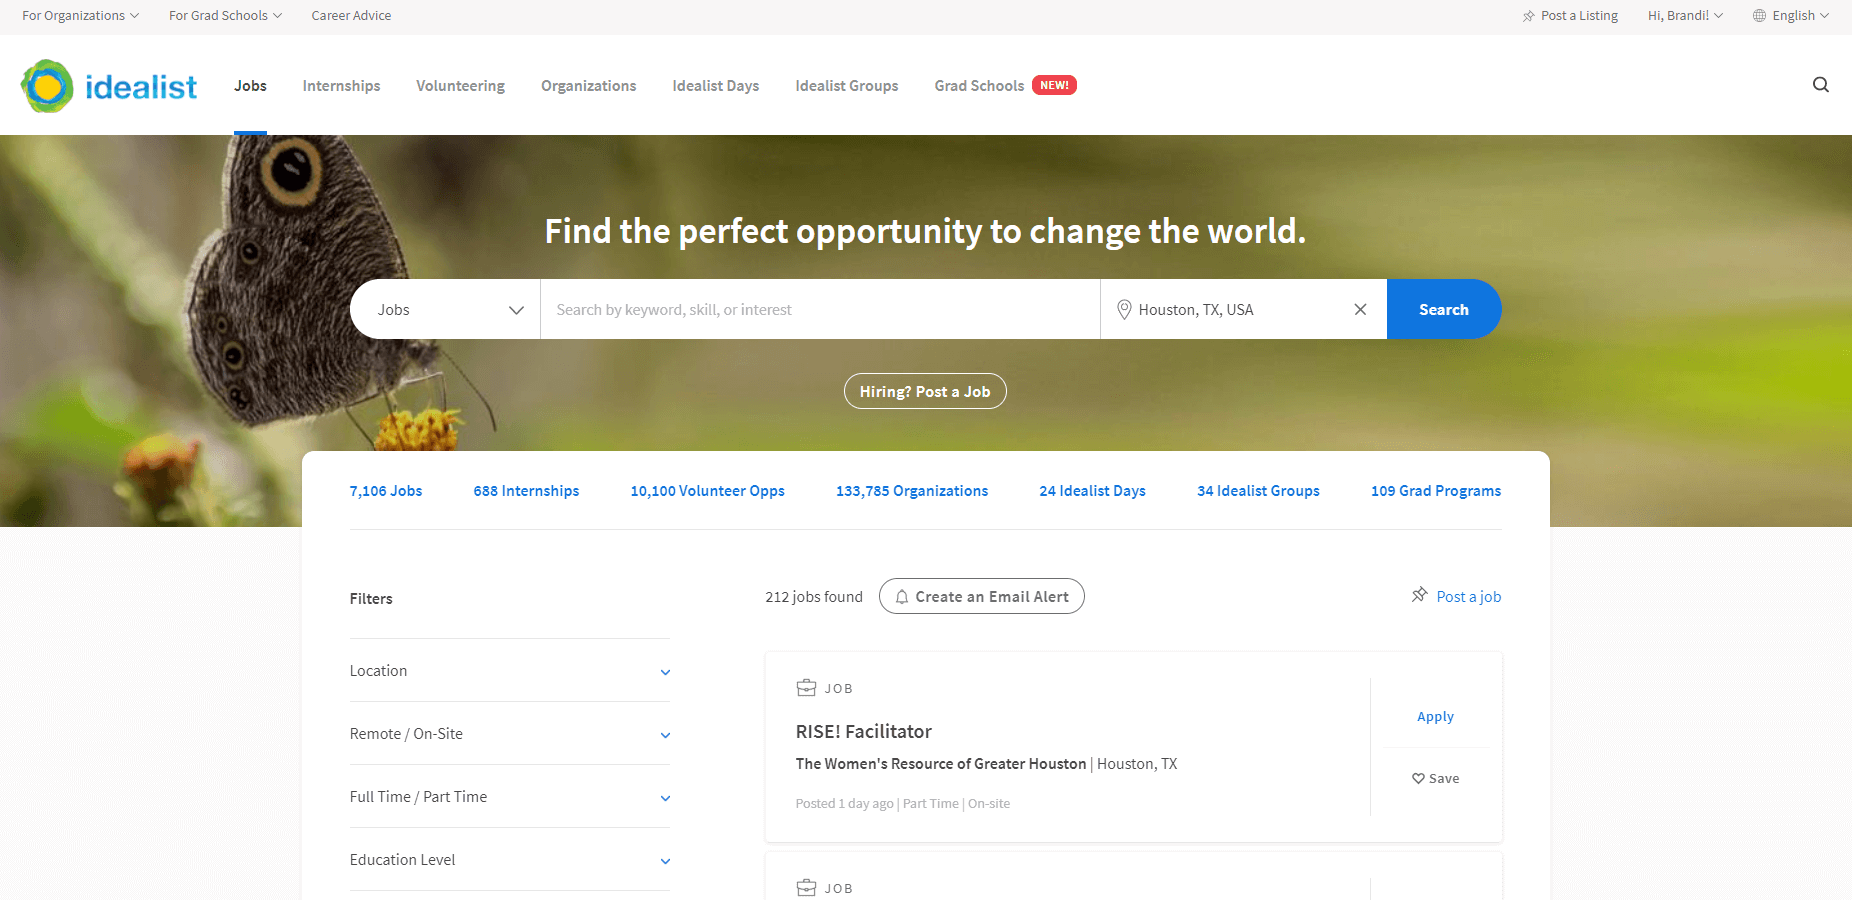Open 24 Idealist Days link

coord(1092,491)
